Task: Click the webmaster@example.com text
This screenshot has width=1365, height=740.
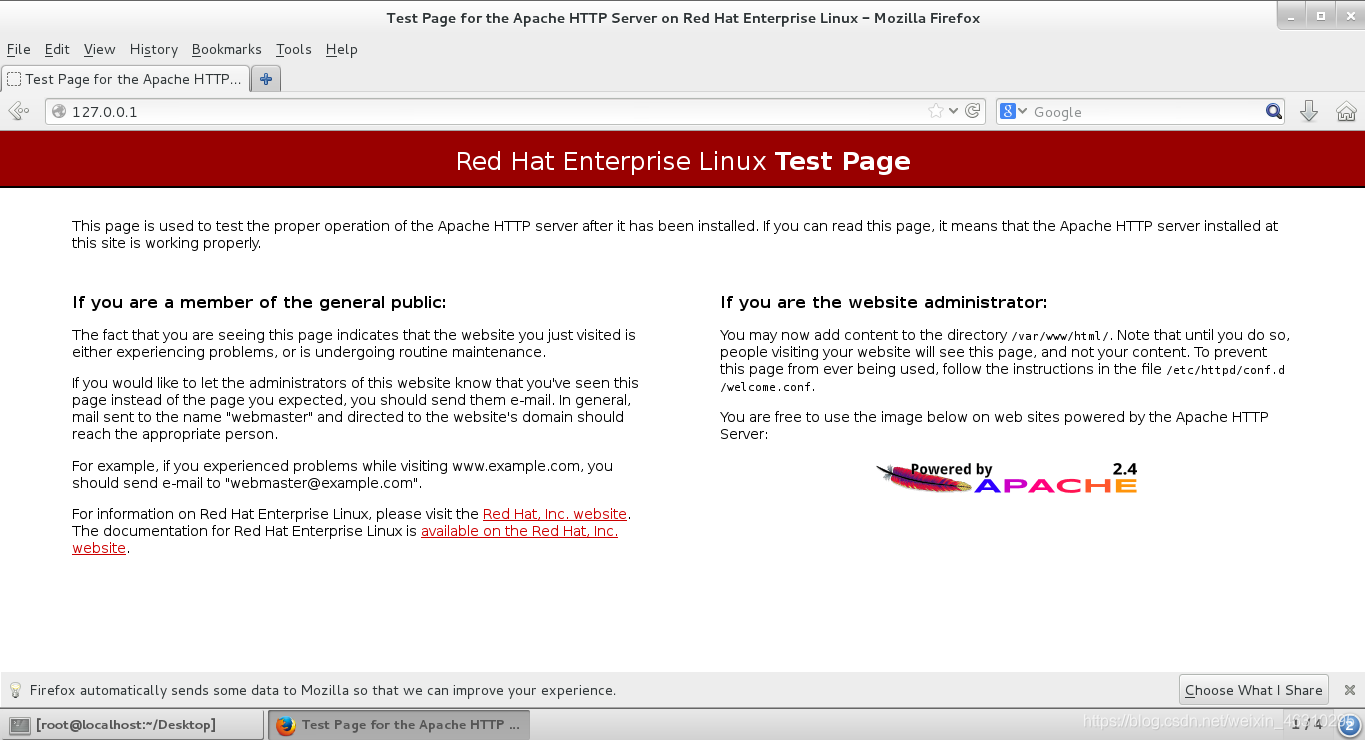Action: [320, 483]
